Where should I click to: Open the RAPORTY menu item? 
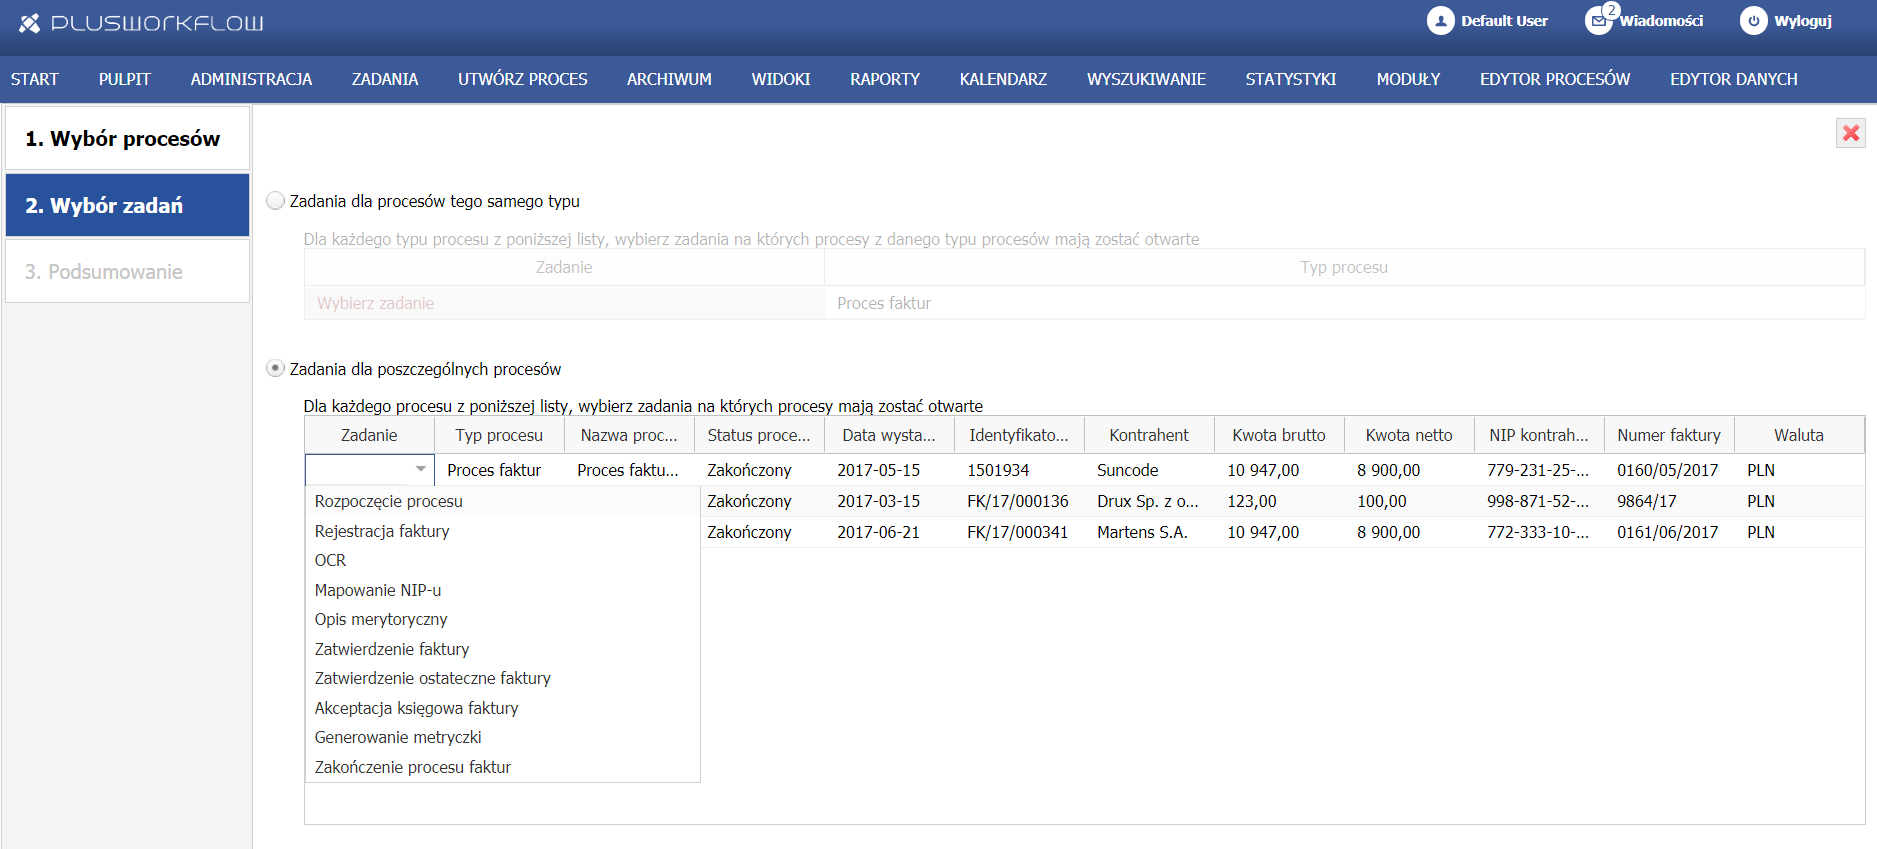(884, 79)
